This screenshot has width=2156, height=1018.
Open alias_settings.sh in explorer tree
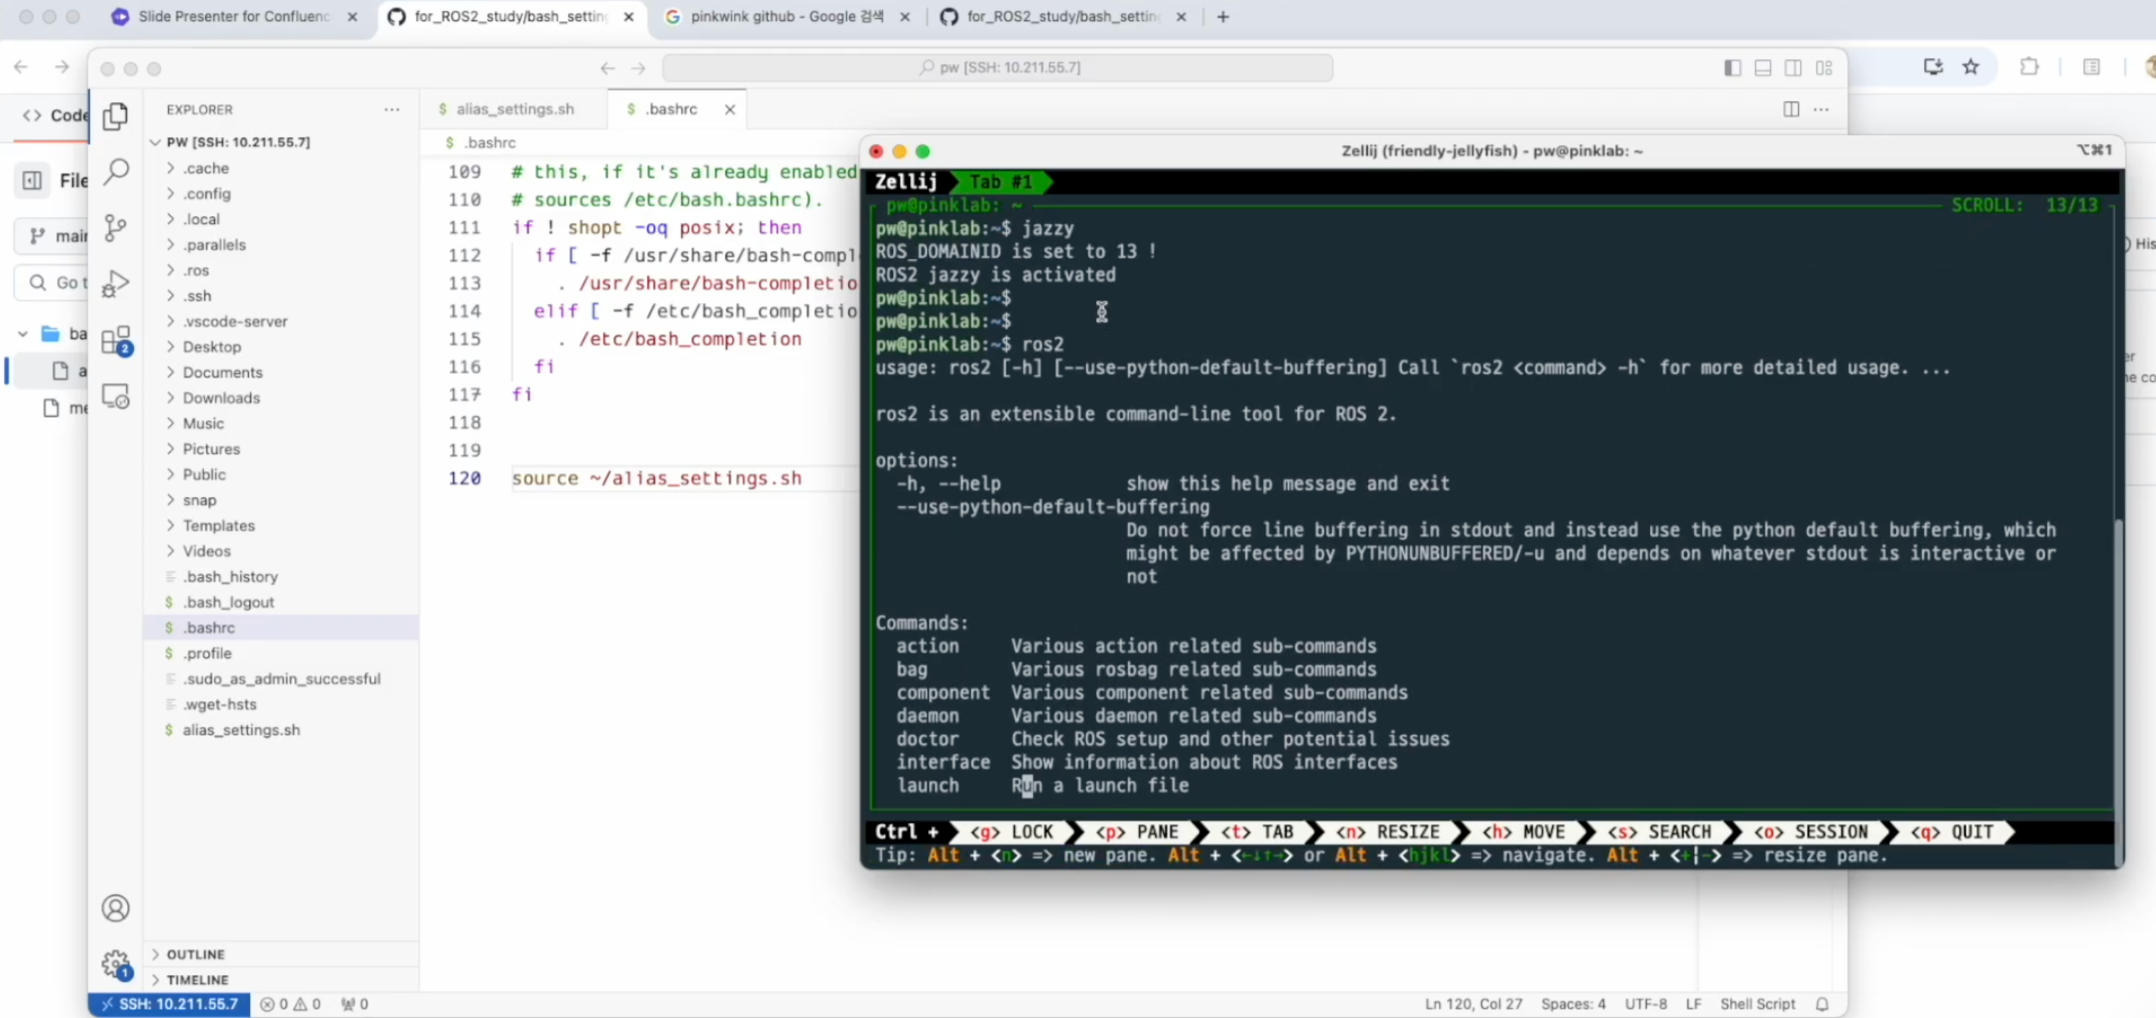pos(241,730)
